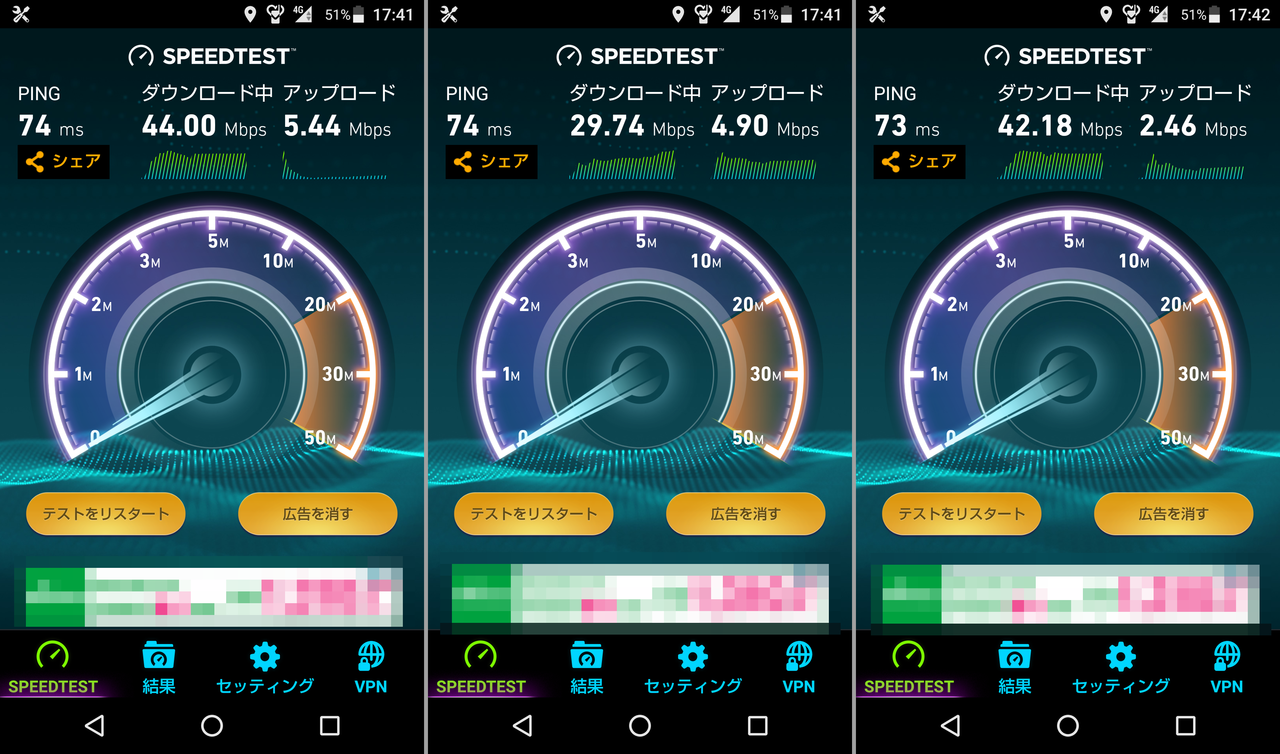
Task: Tap the VPN globe icon in left screenshot
Action: coord(371,656)
